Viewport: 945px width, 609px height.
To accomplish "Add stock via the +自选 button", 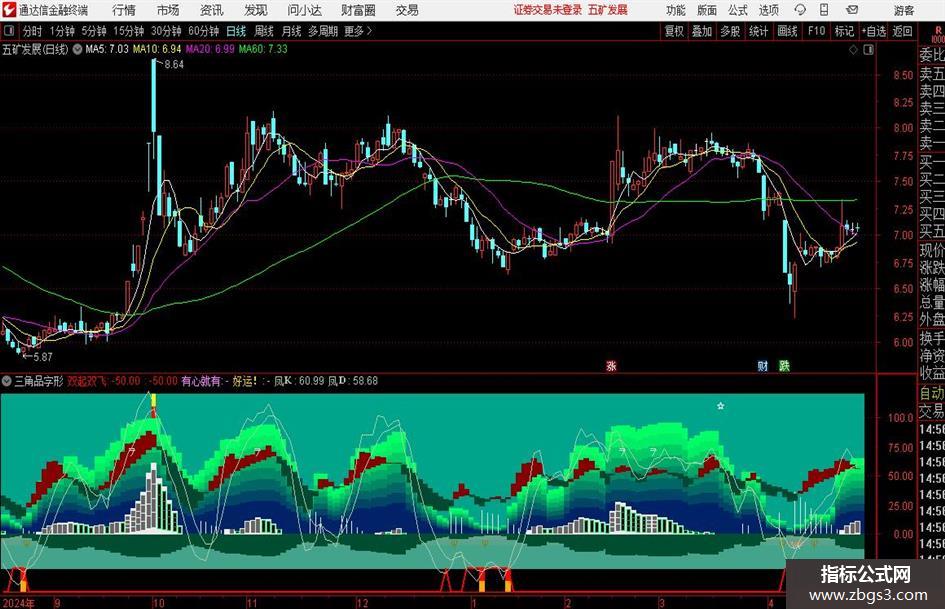I will [x=873, y=31].
